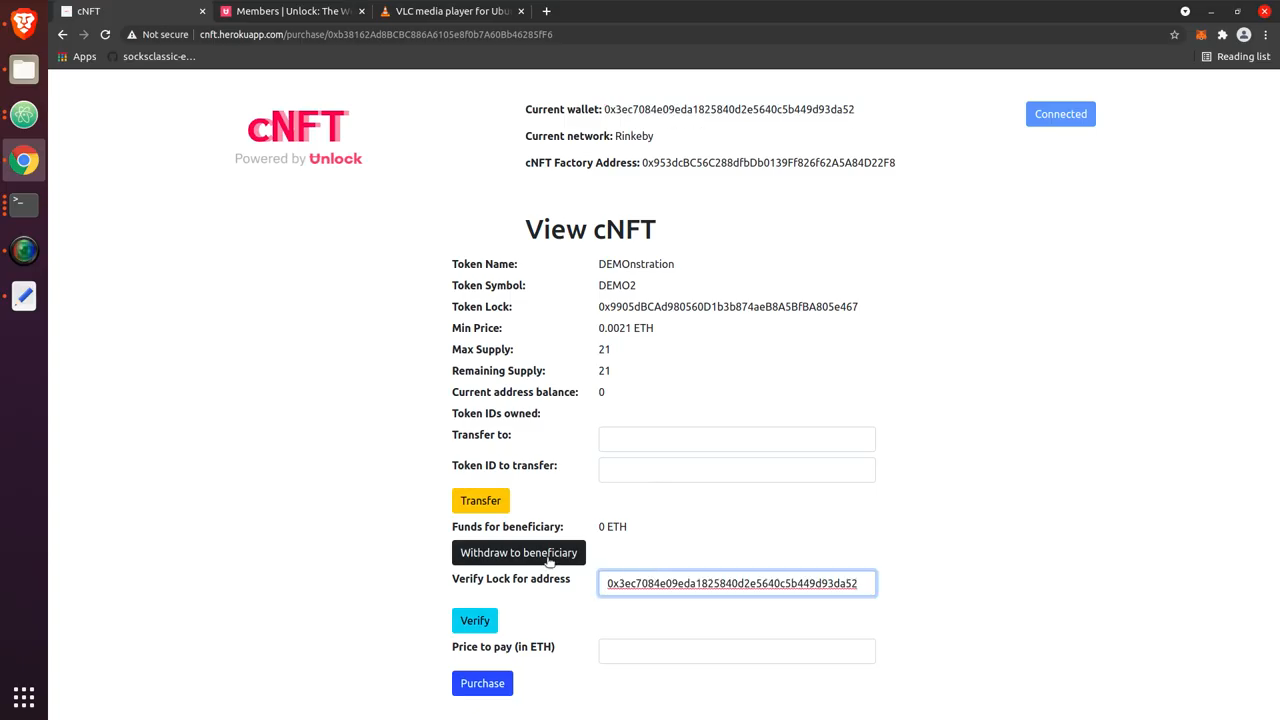Click the current wallet address text

tap(729, 109)
